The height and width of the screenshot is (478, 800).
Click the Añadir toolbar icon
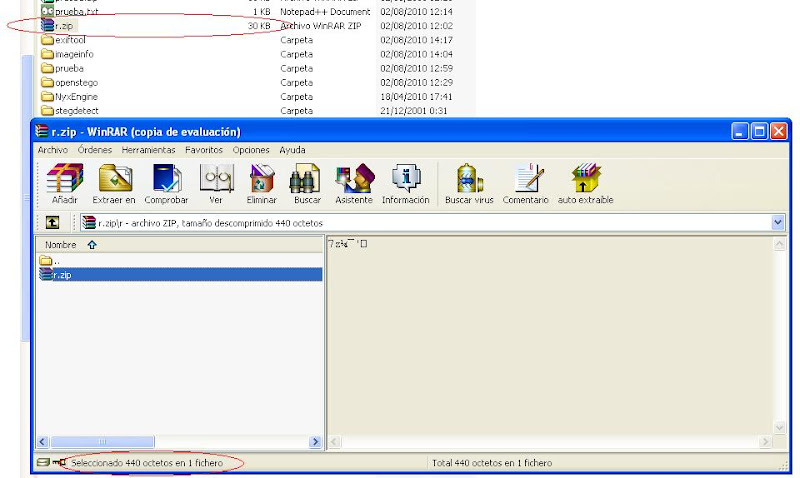pyautogui.click(x=65, y=178)
